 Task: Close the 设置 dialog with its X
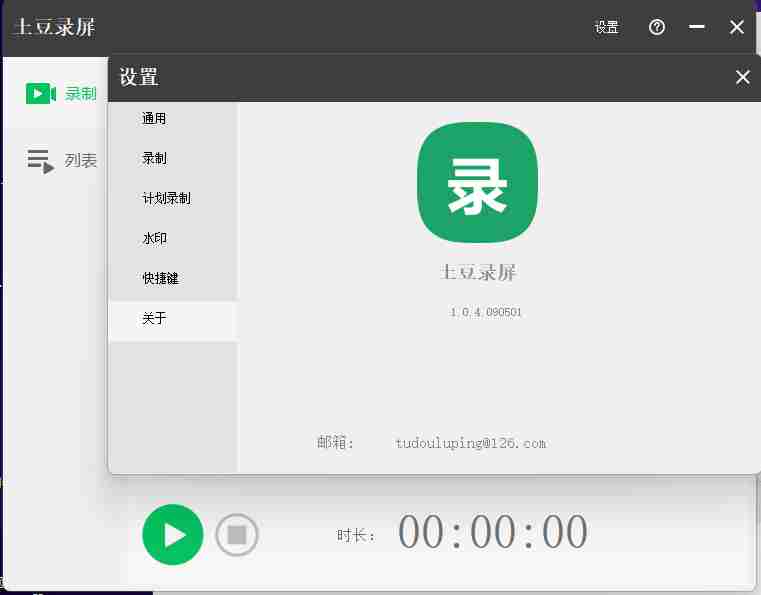click(x=742, y=77)
